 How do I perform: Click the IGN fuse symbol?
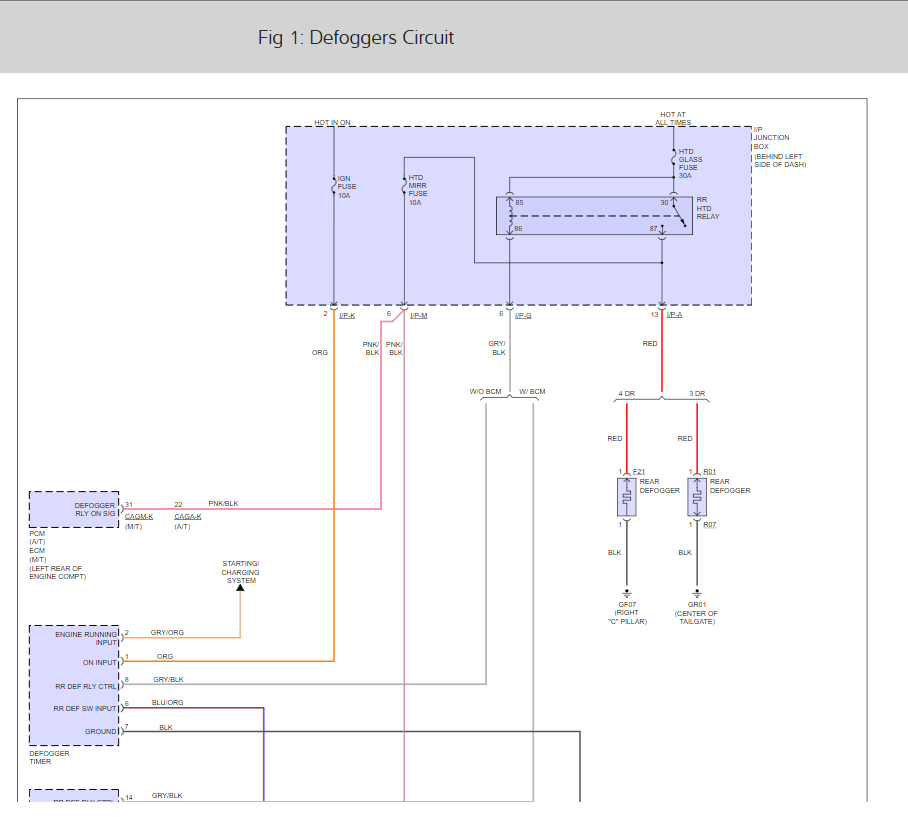pyautogui.click(x=334, y=186)
